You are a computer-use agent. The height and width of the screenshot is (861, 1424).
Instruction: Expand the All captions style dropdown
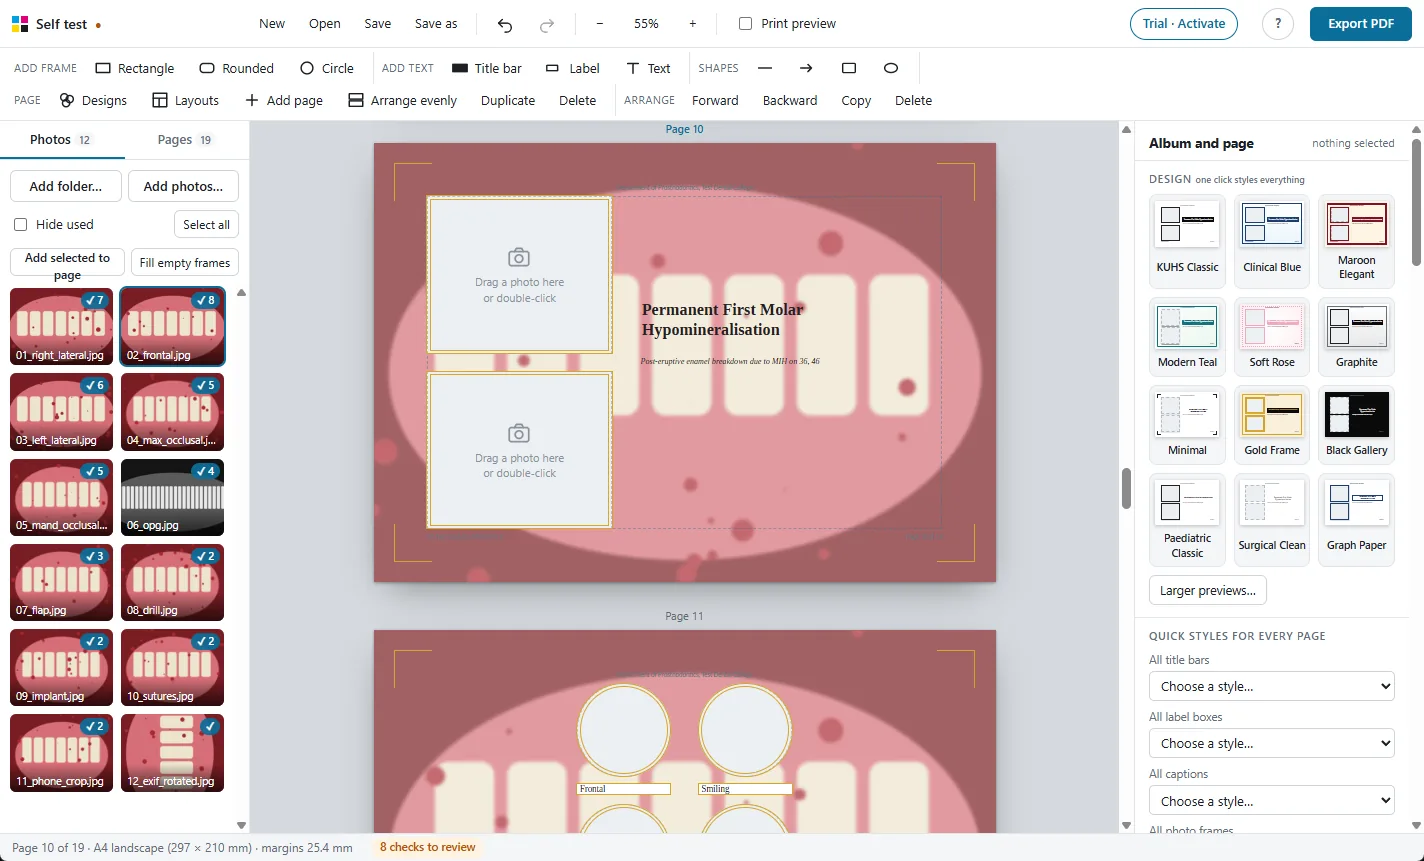1271,801
